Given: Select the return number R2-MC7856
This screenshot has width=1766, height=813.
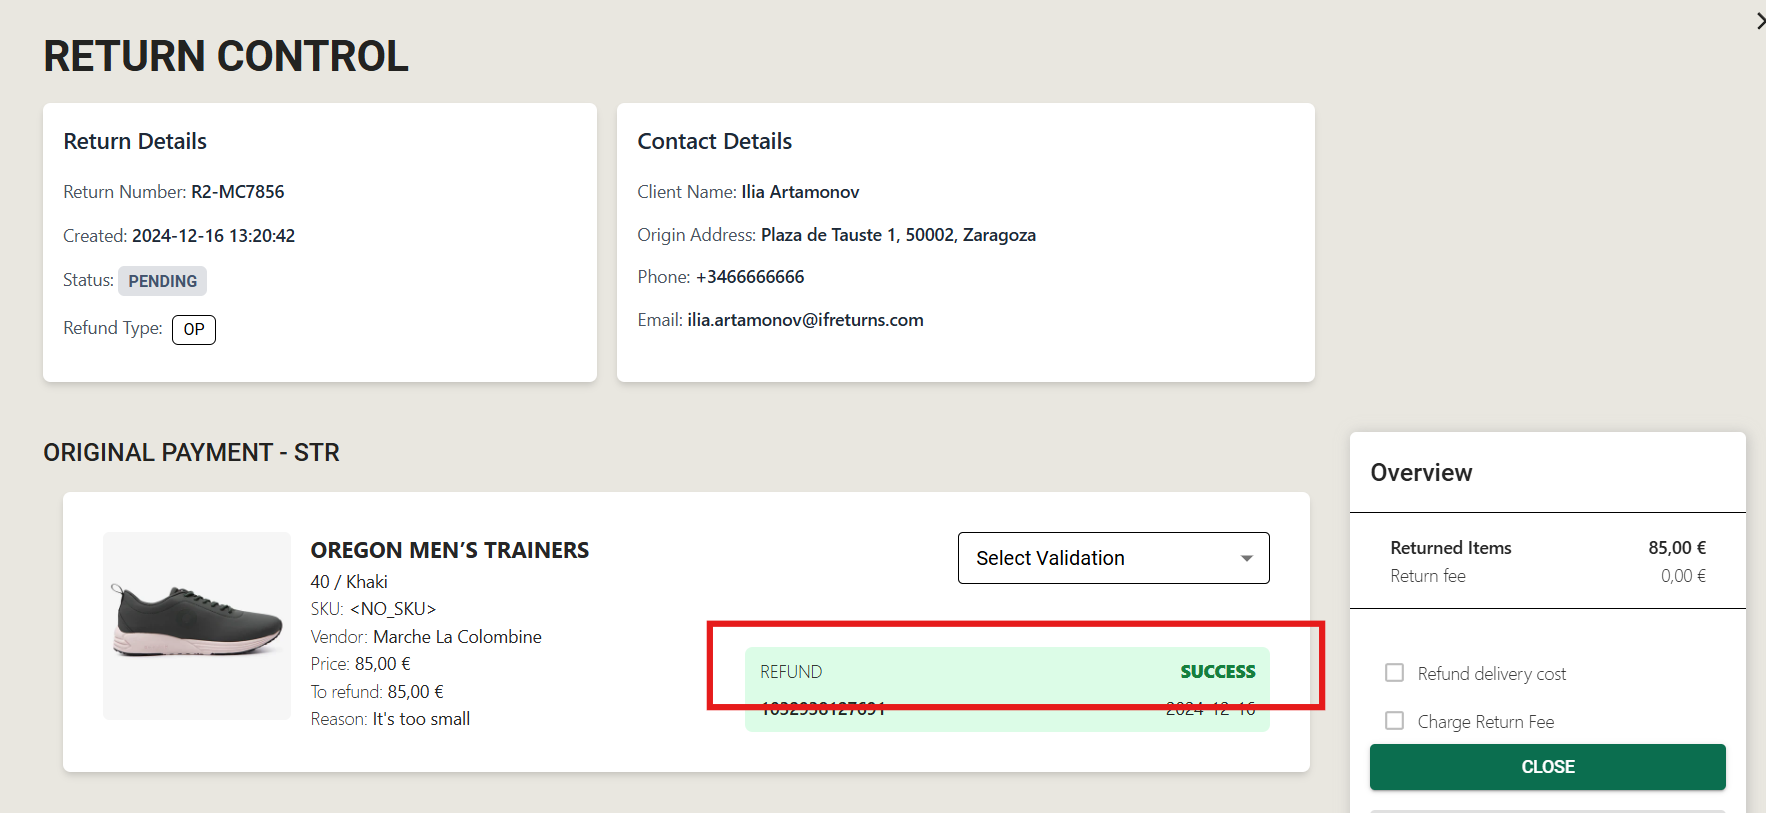Looking at the screenshot, I should click(238, 192).
